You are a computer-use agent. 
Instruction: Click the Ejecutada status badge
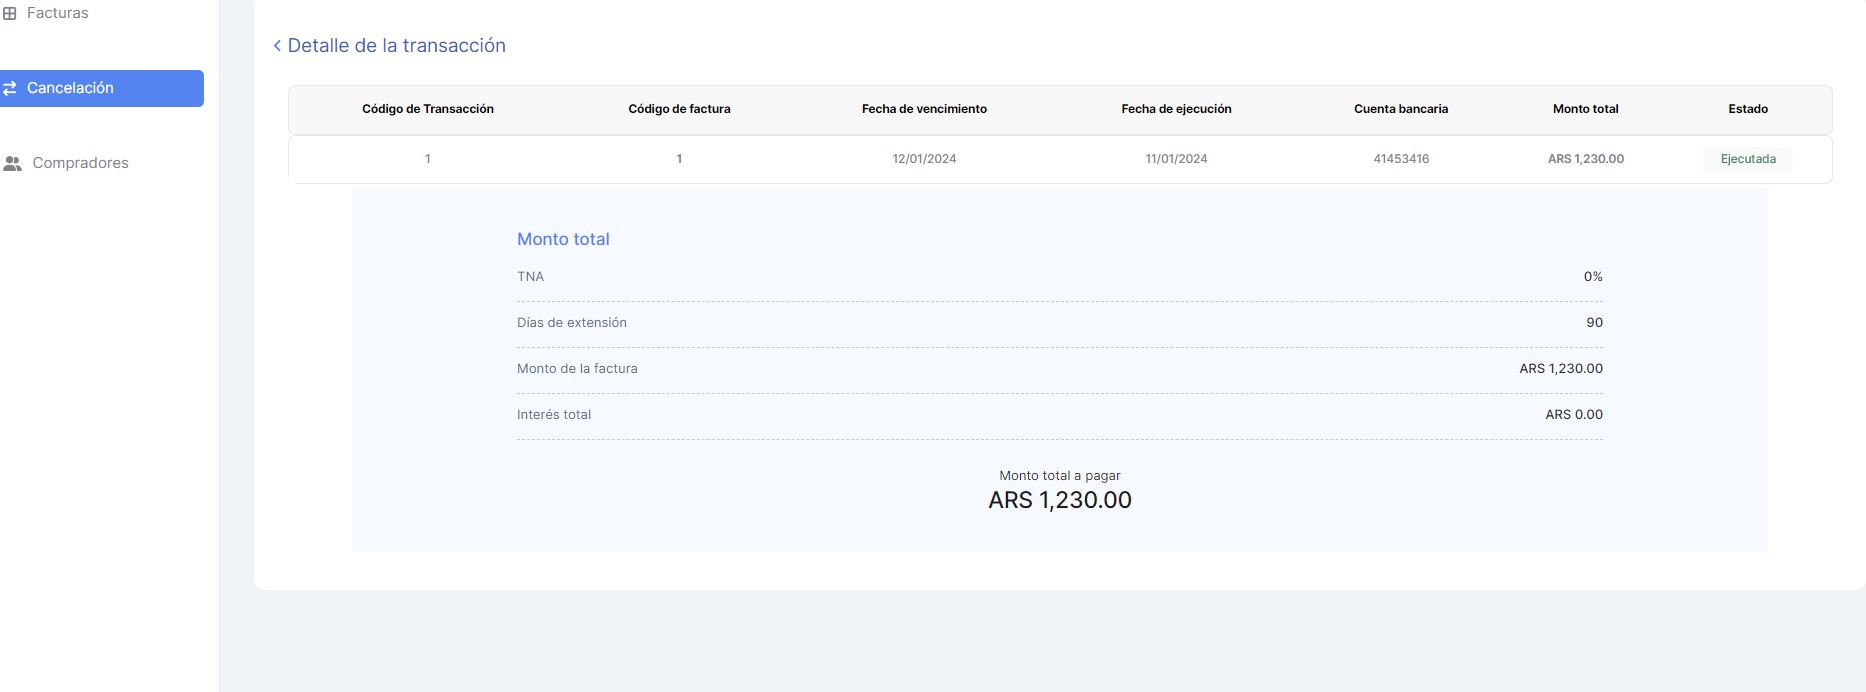(1747, 159)
